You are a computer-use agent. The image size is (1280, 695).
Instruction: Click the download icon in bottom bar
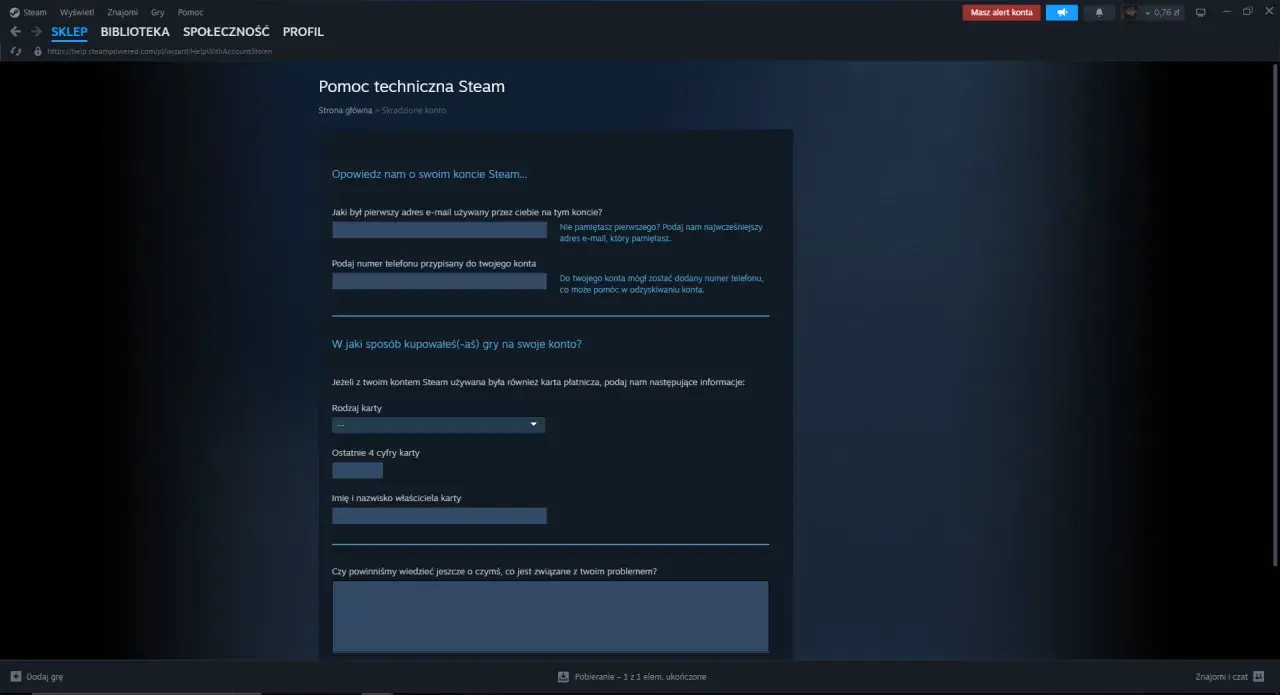click(x=563, y=677)
